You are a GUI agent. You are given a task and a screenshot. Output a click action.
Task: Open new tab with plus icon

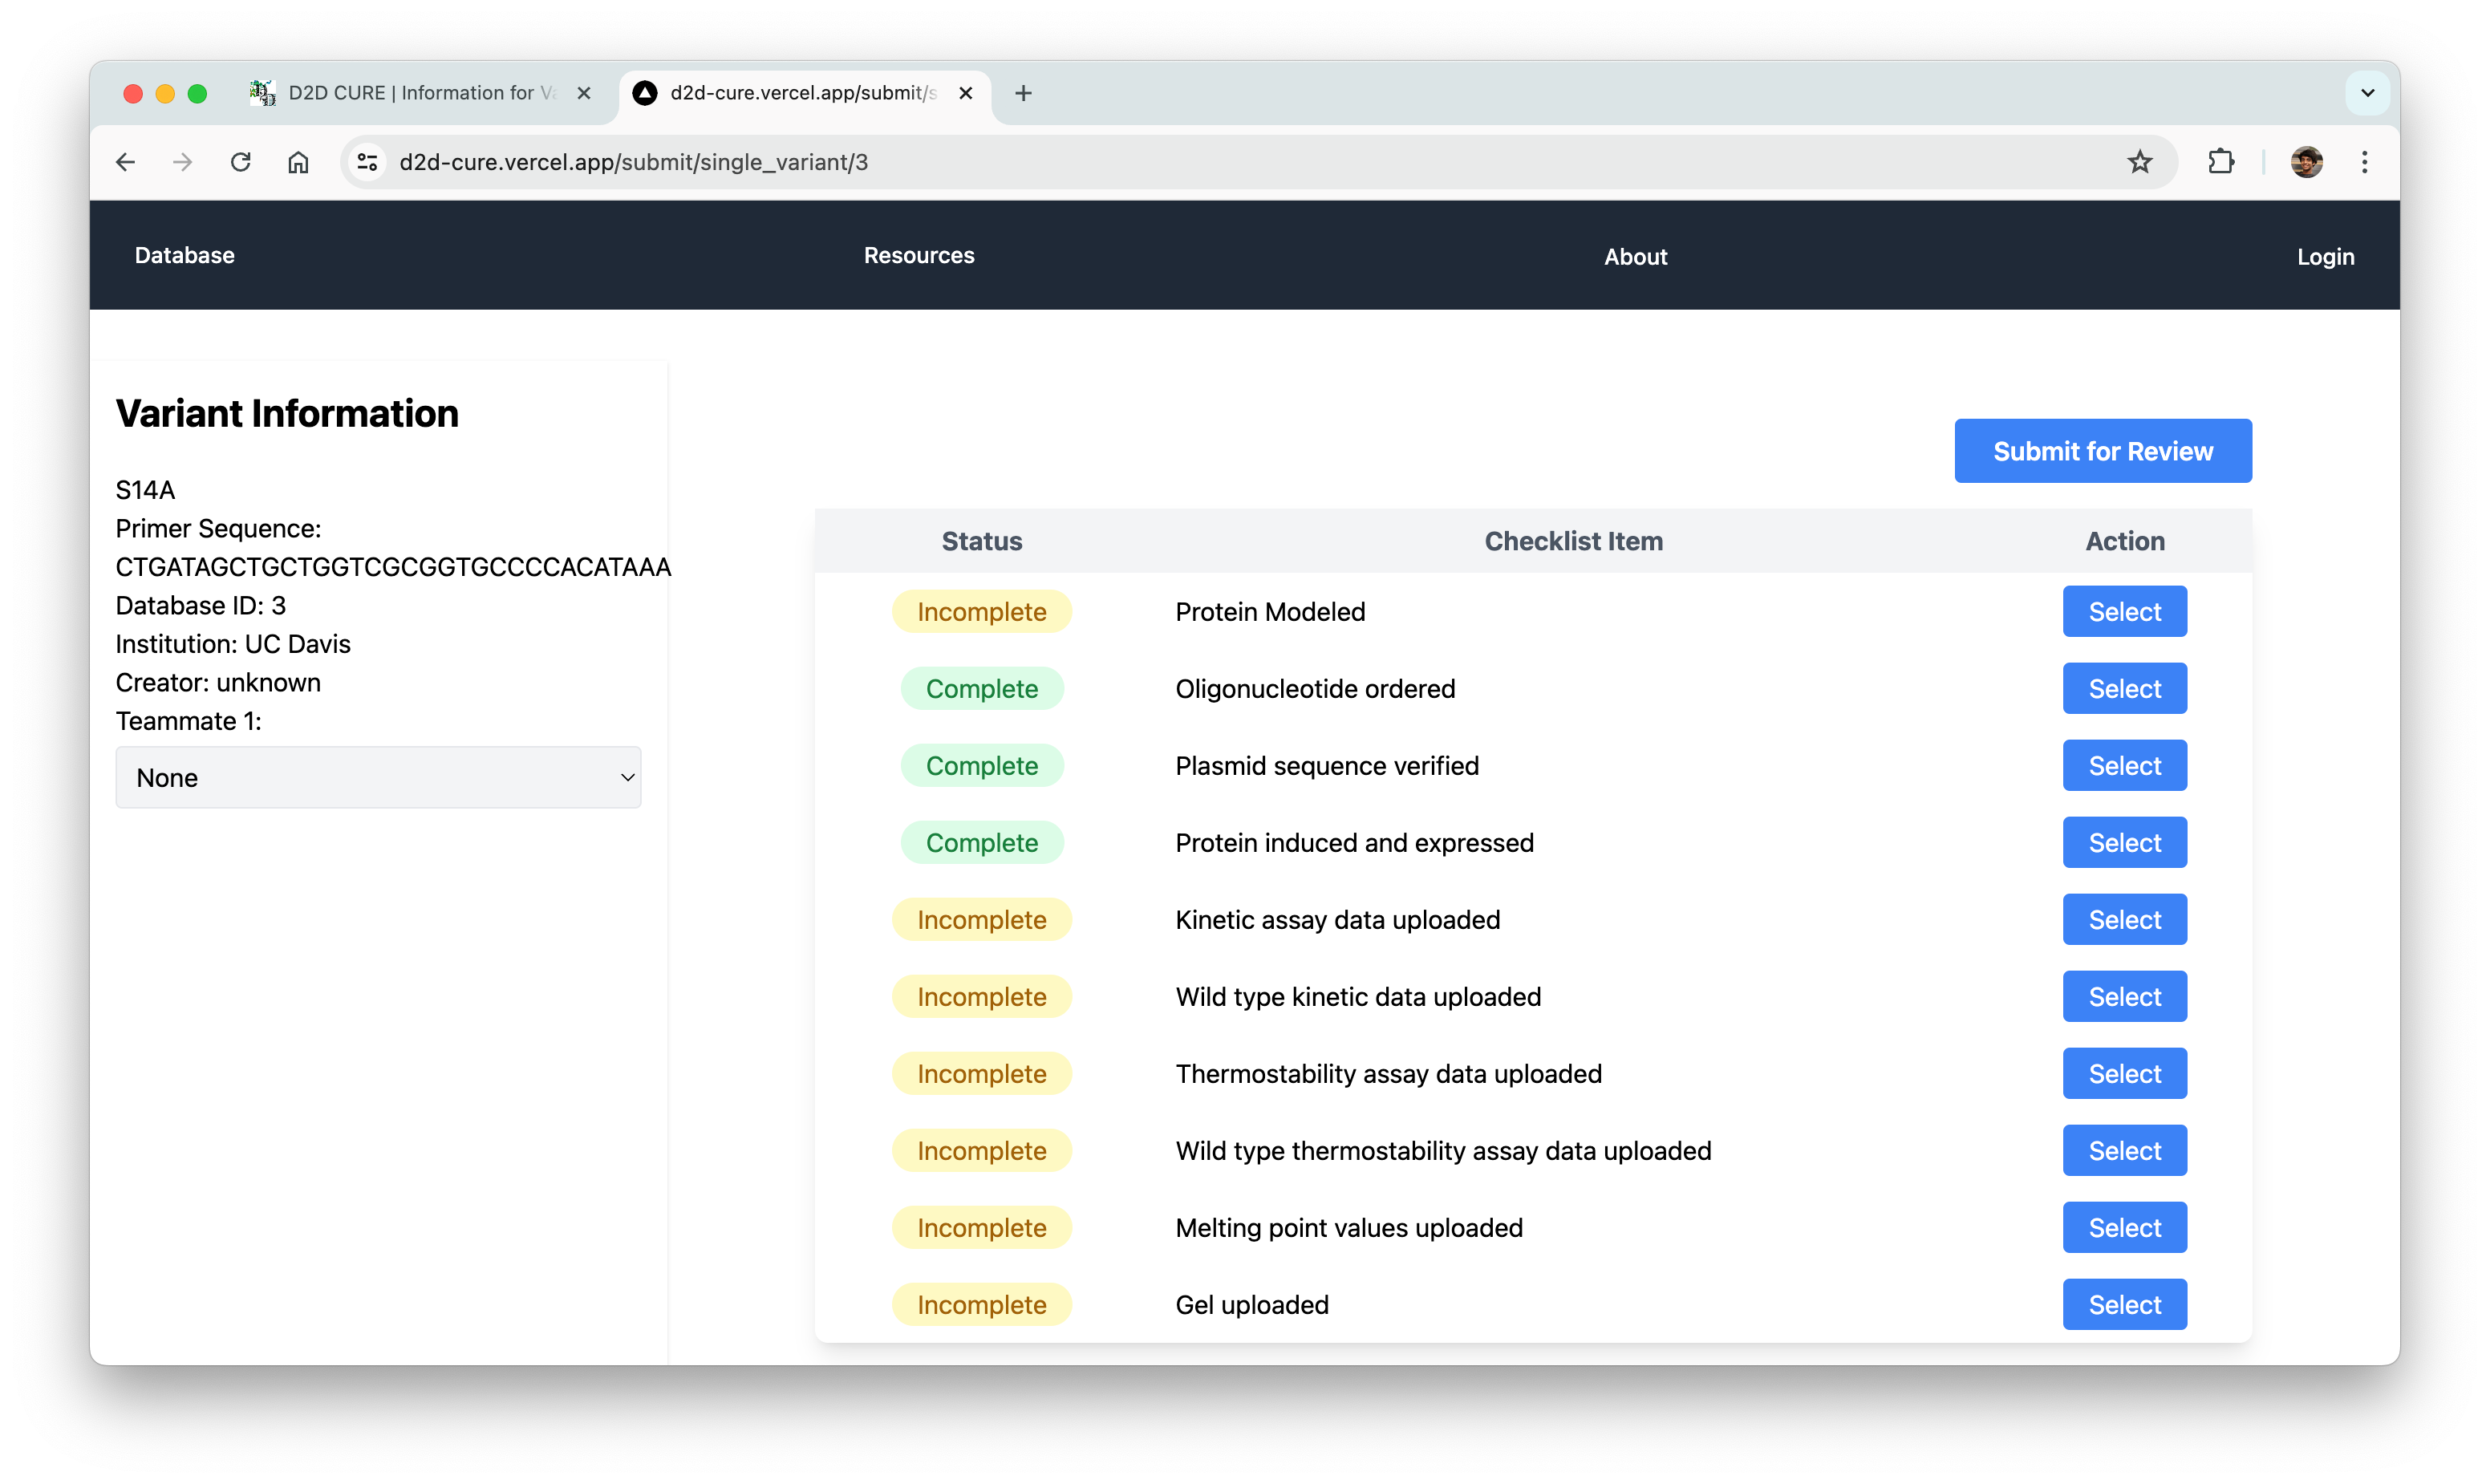(x=1023, y=93)
